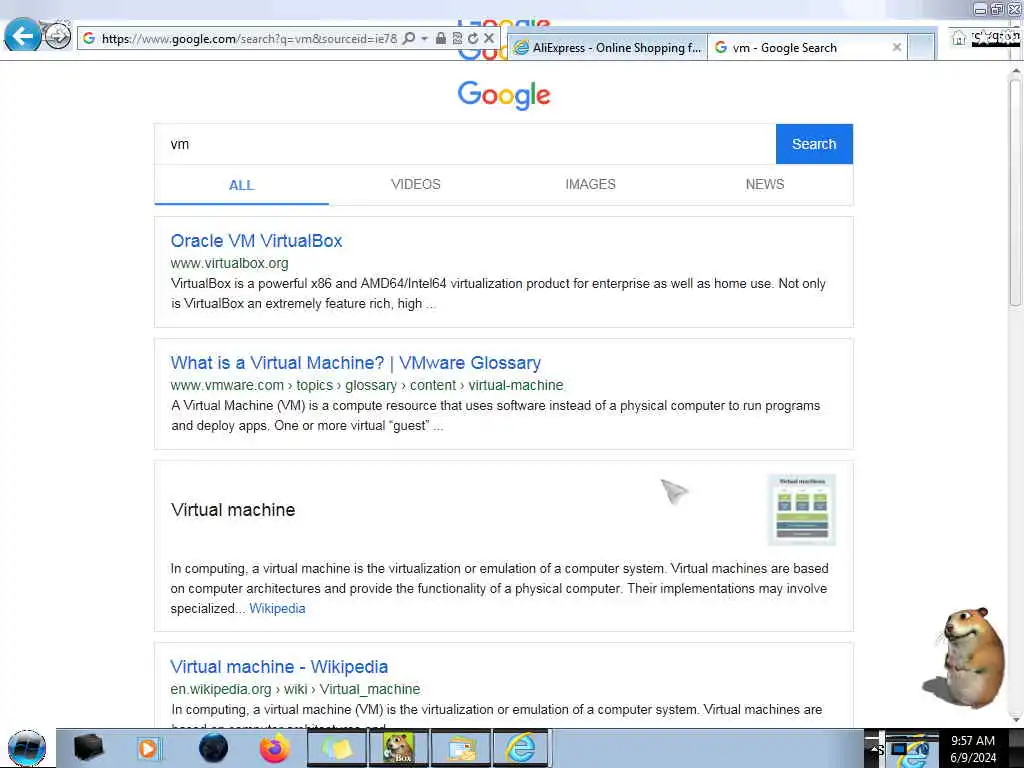Switch to the AliExpress - Online Shopping tab
The height and width of the screenshot is (768, 1024).
607,48
